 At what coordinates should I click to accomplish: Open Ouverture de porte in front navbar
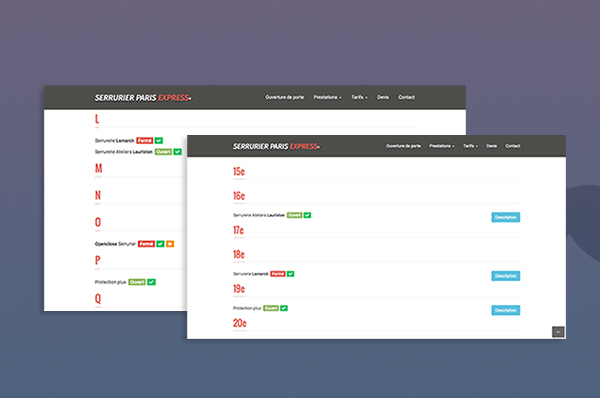pyautogui.click(x=403, y=146)
